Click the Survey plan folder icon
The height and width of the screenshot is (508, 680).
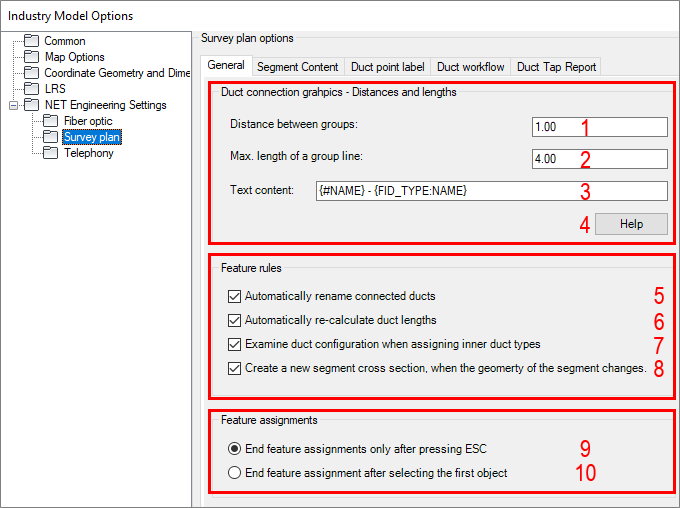click(x=50, y=137)
